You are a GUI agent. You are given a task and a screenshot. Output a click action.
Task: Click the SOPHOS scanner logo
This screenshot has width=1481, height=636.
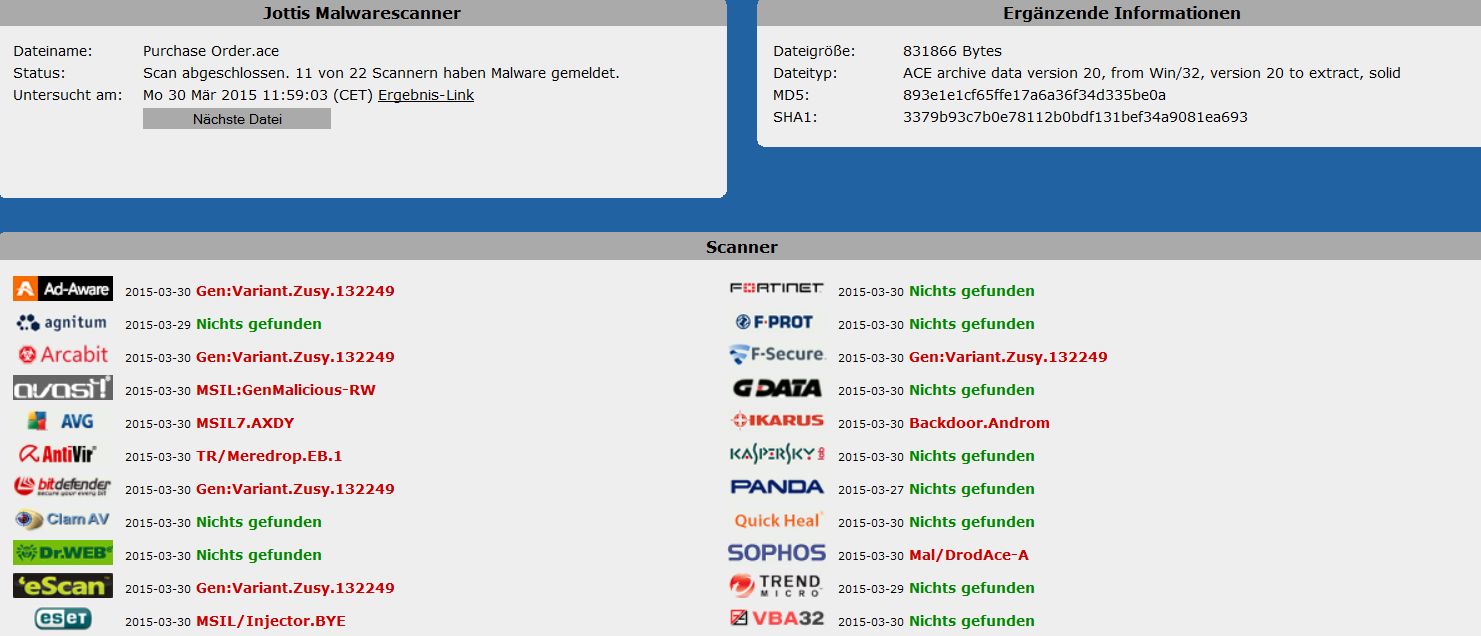pos(777,553)
